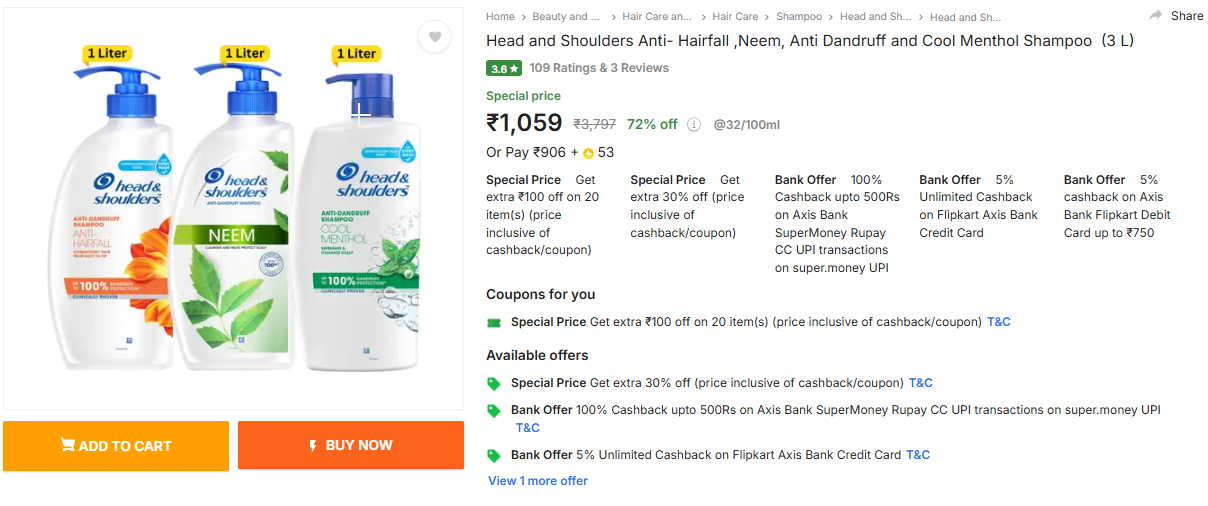This screenshot has height=506, width=1208.
Task: Click the green coupon ticket icon
Action: point(493,323)
